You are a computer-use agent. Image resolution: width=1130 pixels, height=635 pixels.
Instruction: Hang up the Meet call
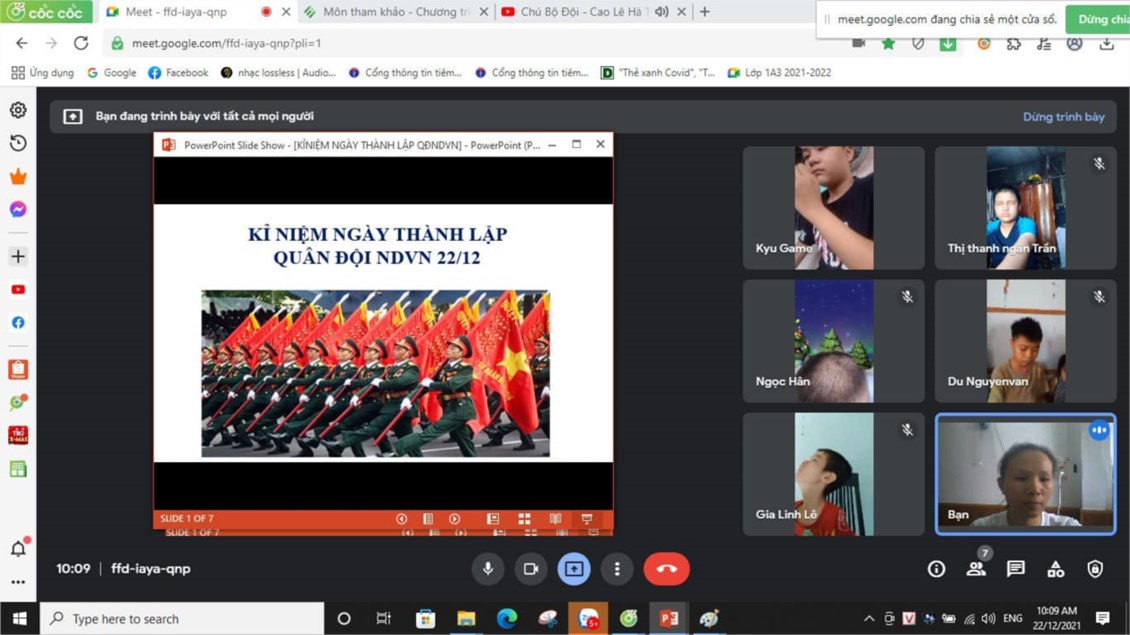(666, 568)
